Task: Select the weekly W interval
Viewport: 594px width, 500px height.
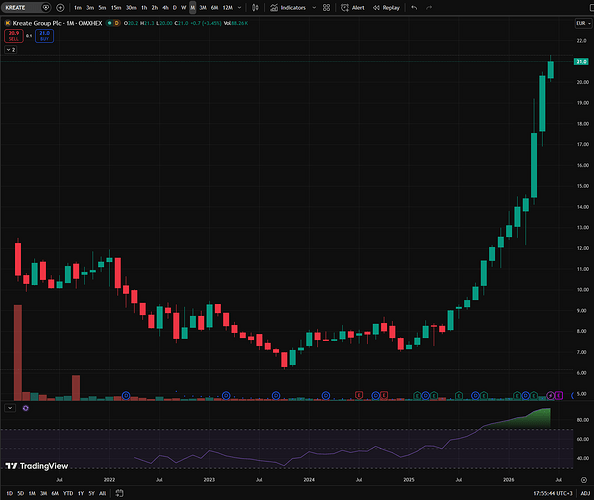Action: click(x=183, y=8)
